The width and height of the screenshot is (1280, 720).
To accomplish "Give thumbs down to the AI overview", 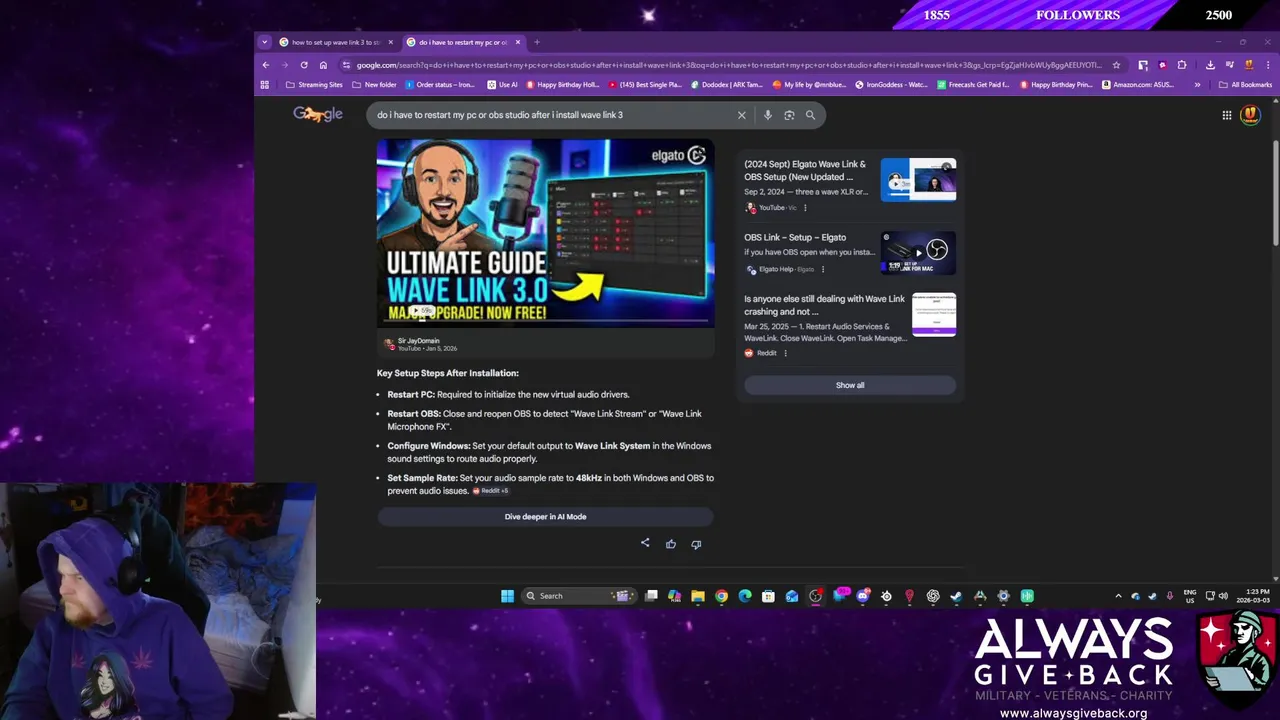I will (x=696, y=544).
